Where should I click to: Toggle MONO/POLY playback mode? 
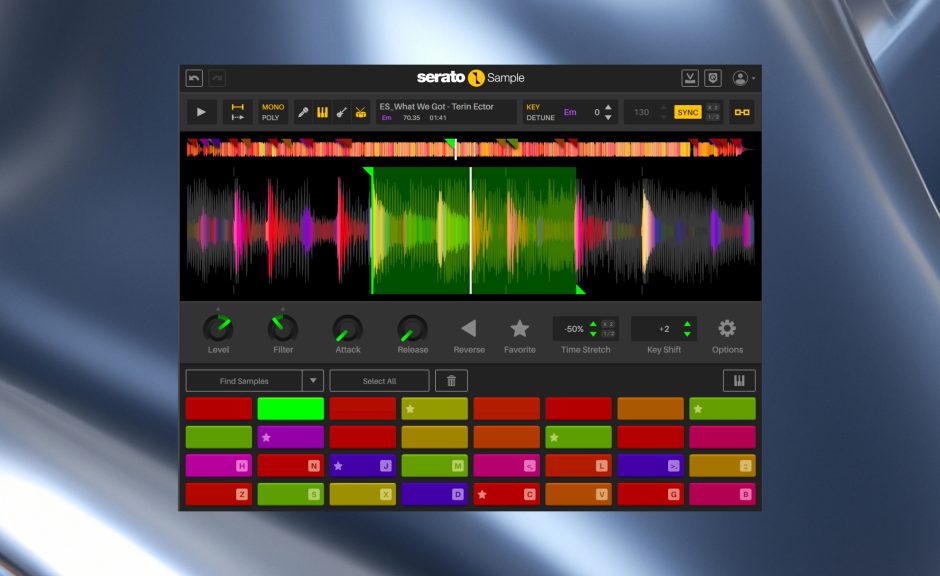point(271,112)
